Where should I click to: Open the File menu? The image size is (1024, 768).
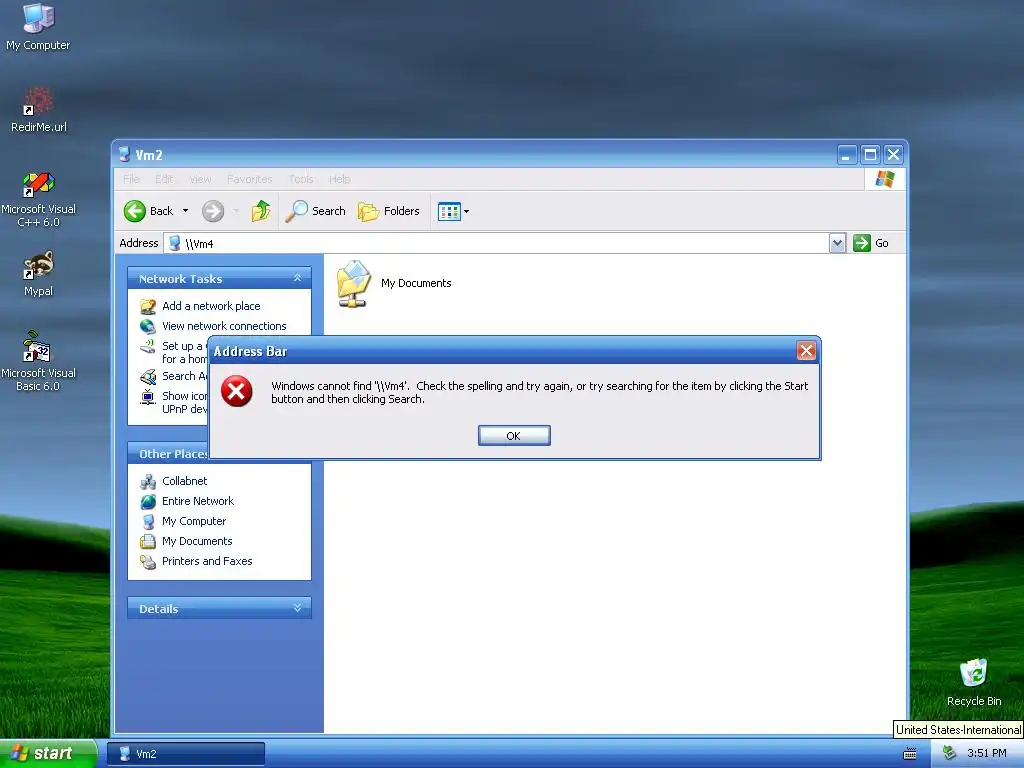(x=131, y=179)
